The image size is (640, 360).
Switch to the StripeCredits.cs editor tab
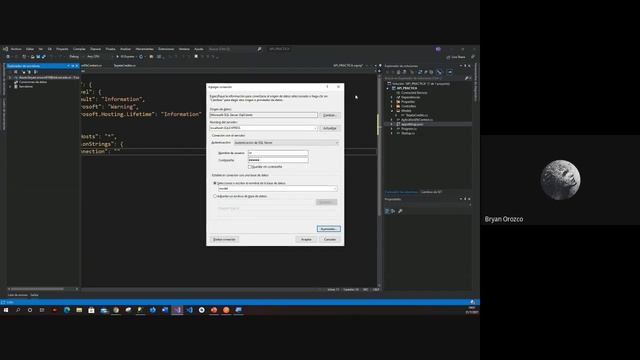124,66
